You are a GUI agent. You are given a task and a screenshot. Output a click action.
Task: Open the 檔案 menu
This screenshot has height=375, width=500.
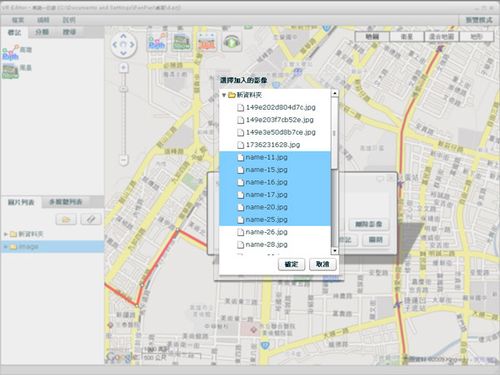click(18, 20)
